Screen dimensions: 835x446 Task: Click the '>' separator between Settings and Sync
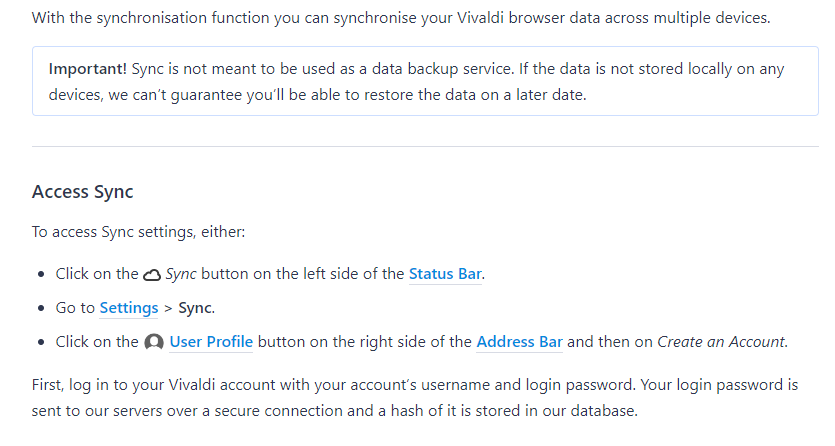pos(168,308)
